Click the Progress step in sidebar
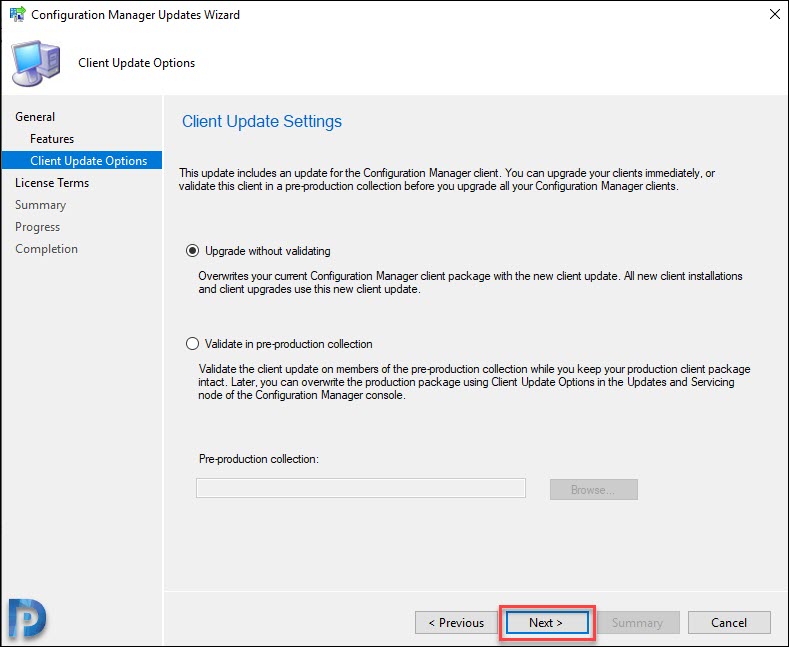The width and height of the screenshot is (789, 647). pyautogui.click(x=37, y=227)
